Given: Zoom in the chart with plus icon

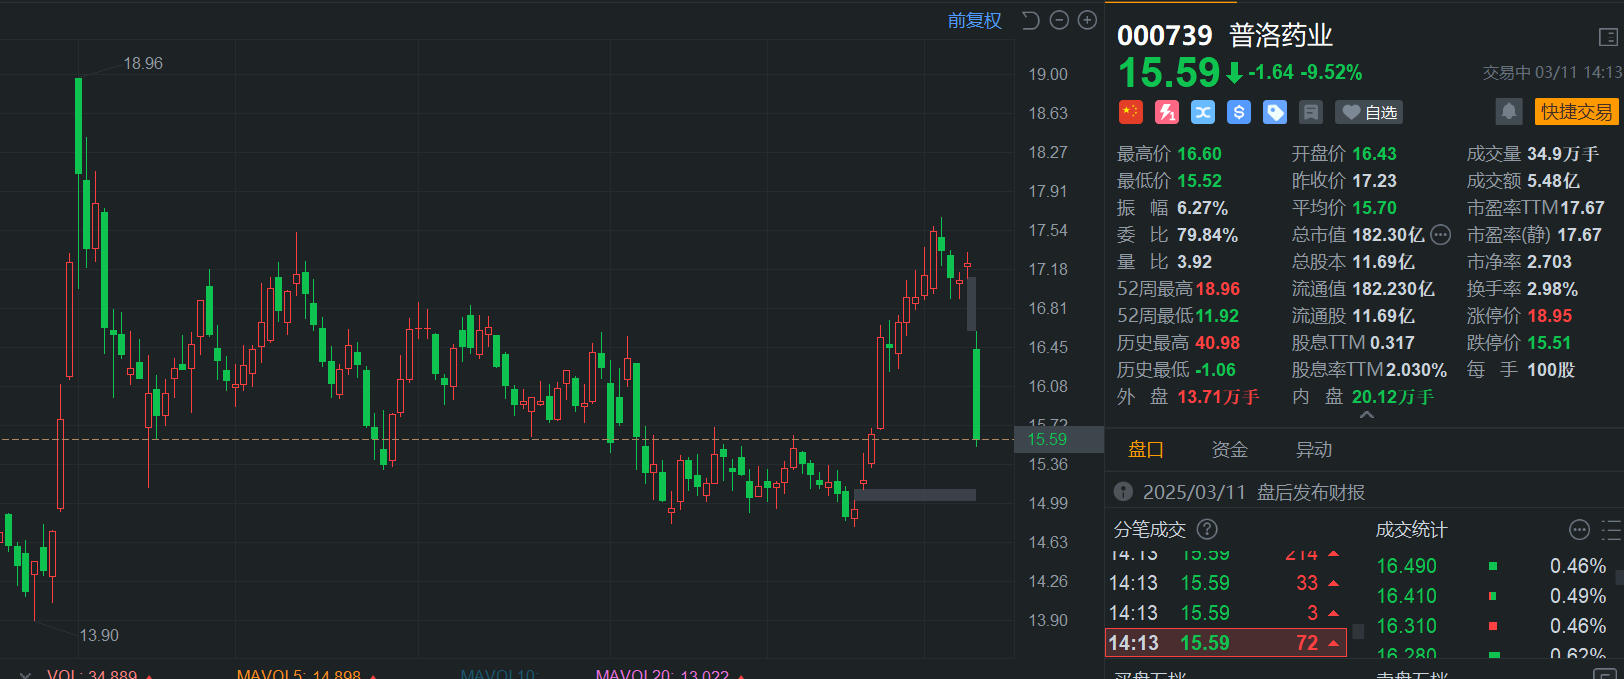Looking at the screenshot, I should (x=1088, y=21).
